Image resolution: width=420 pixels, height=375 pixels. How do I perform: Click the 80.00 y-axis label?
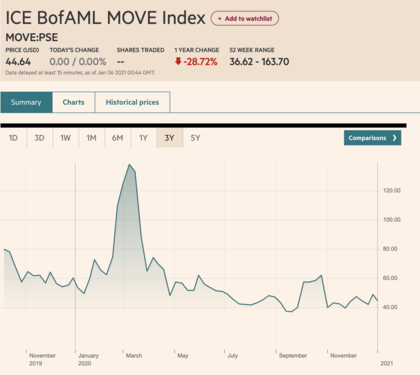click(x=390, y=249)
